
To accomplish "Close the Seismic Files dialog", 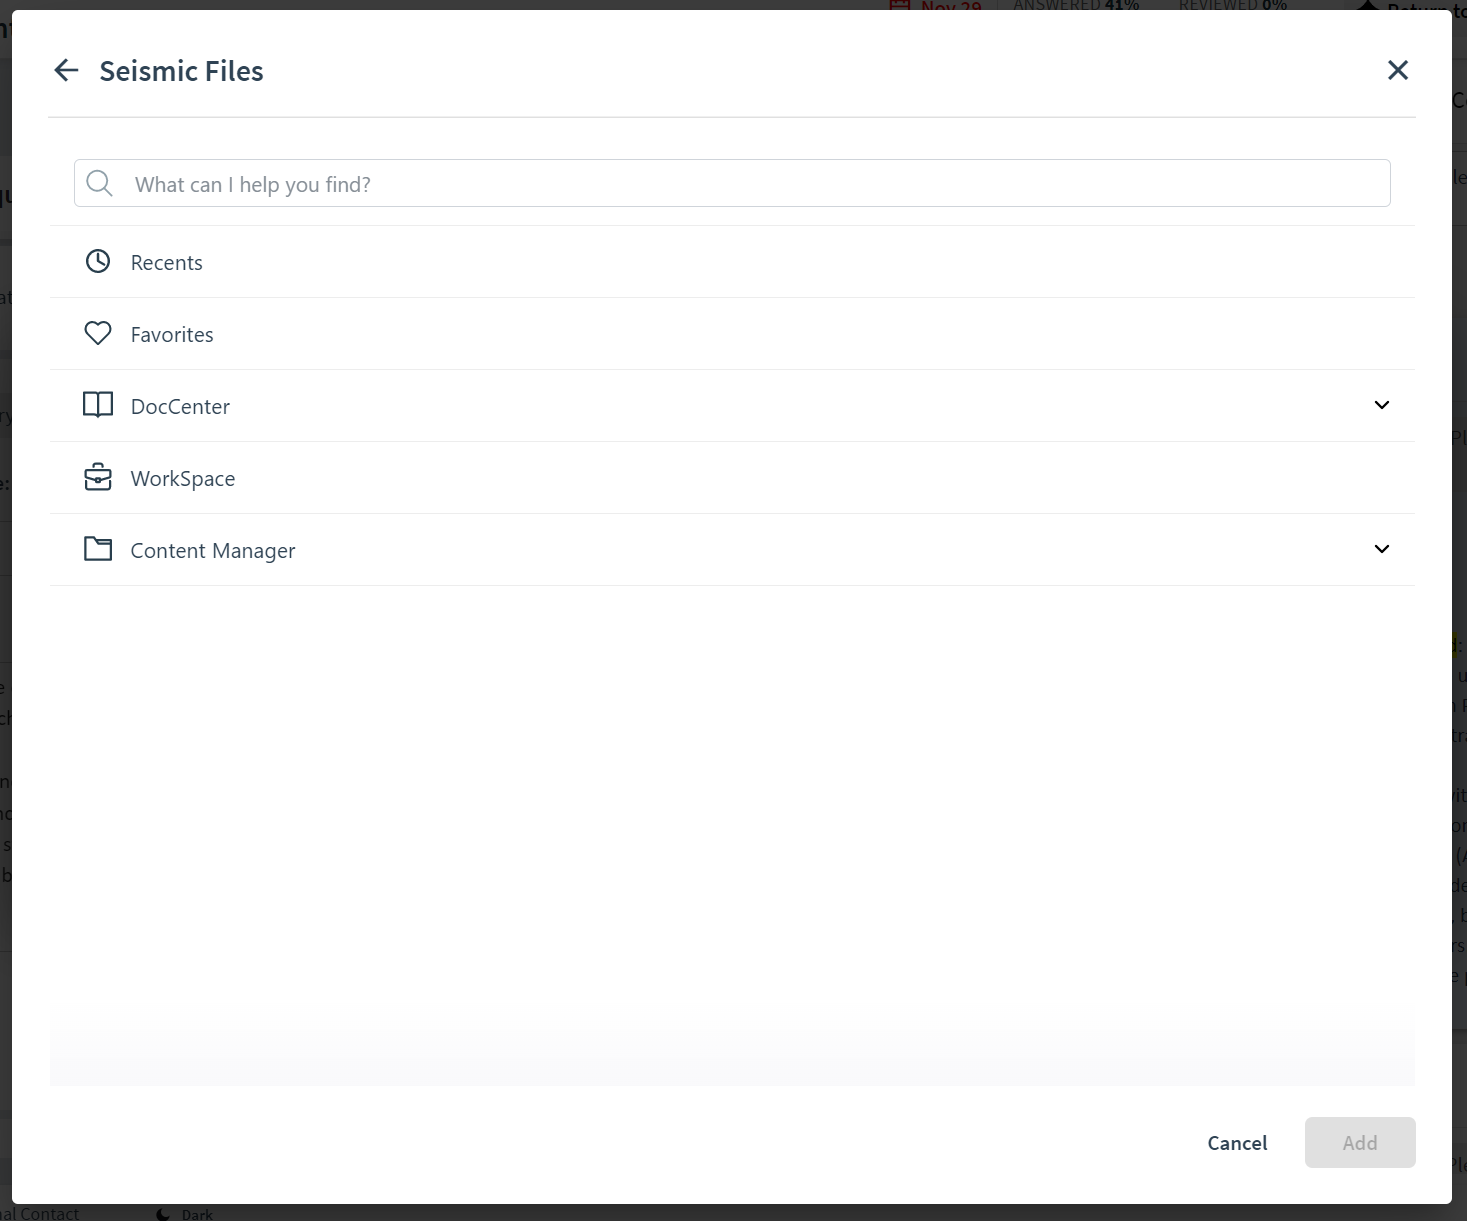I will point(1398,70).
